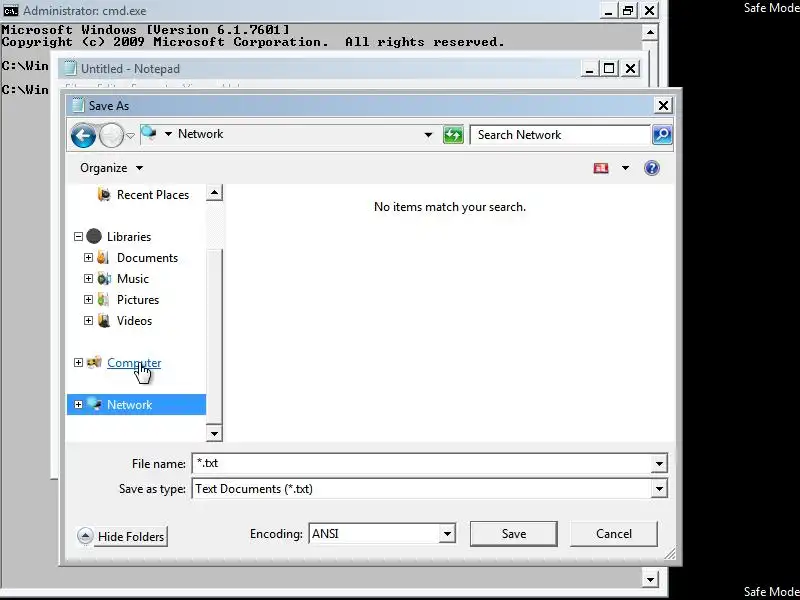The width and height of the screenshot is (800, 600).
Task: Open Computer in the navigation pane
Action: coord(134,363)
